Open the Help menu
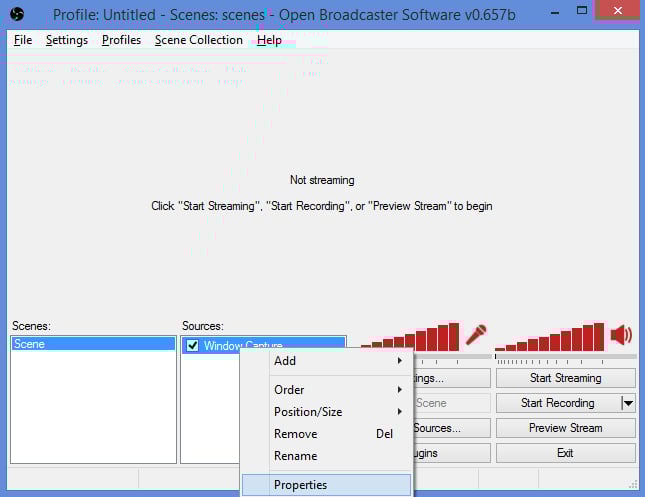This screenshot has width=645, height=497. (269, 40)
